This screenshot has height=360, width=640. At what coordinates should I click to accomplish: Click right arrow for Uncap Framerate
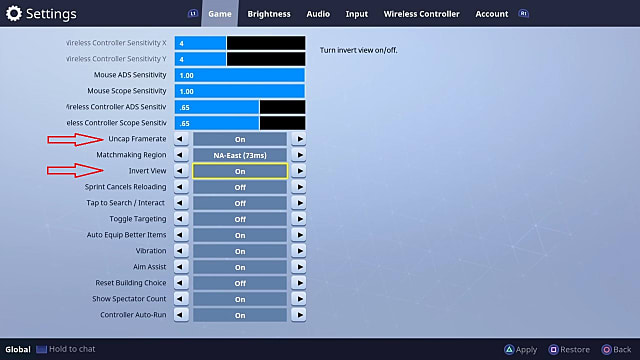[x=299, y=139]
